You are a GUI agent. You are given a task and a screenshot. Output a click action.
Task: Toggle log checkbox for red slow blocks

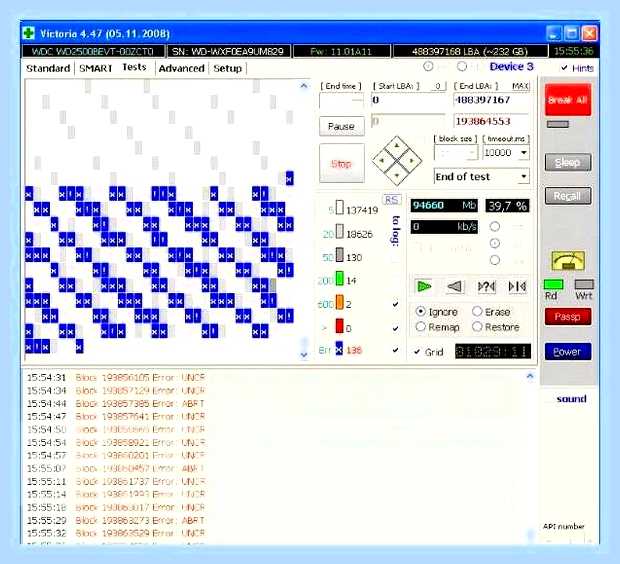point(395,328)
